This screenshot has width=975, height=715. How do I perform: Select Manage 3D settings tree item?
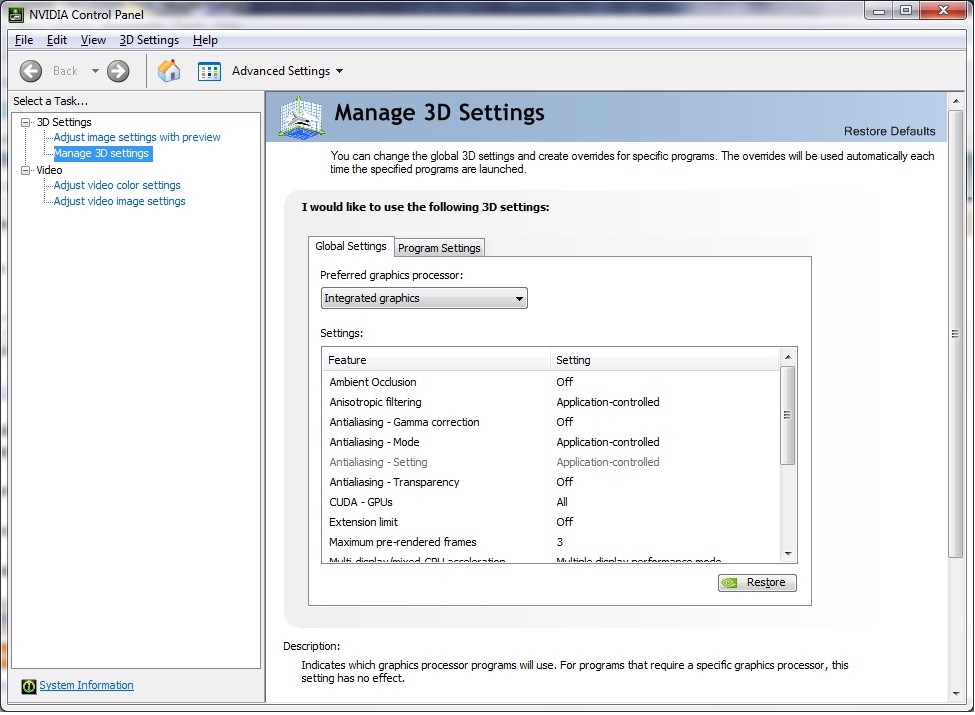[x=101, y=154]
